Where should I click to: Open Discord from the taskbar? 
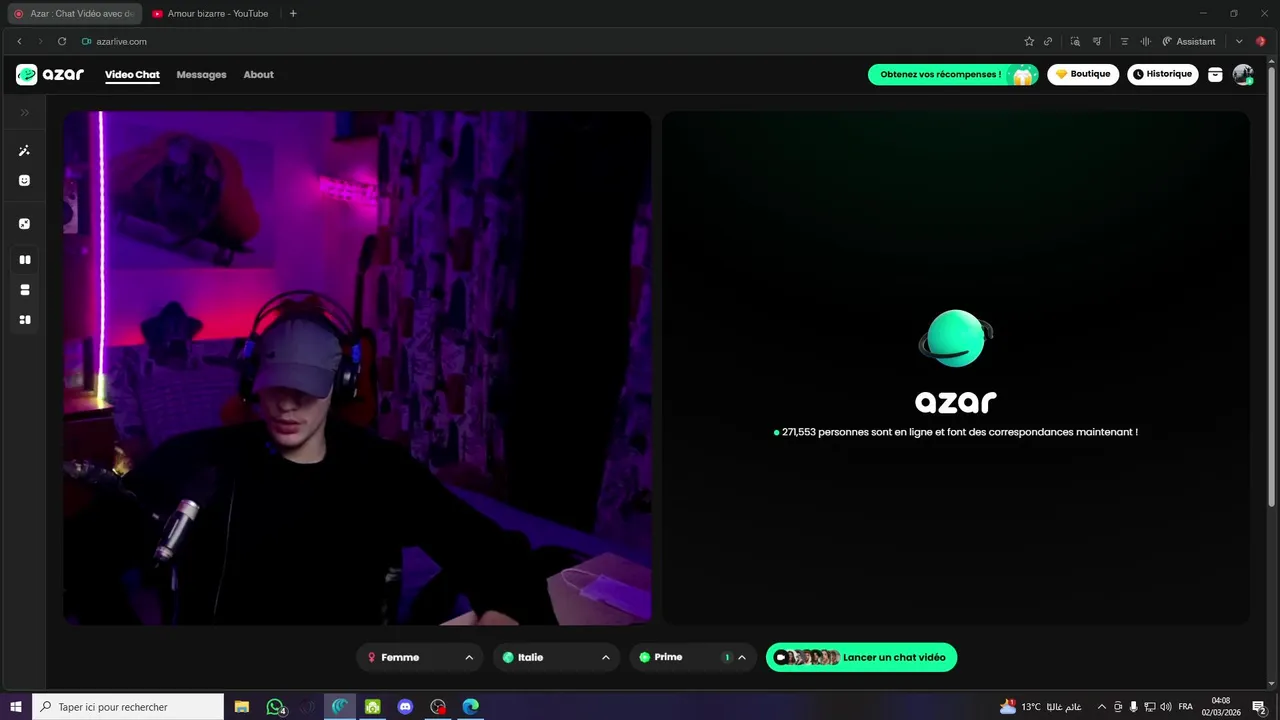[x=405, y=707]
